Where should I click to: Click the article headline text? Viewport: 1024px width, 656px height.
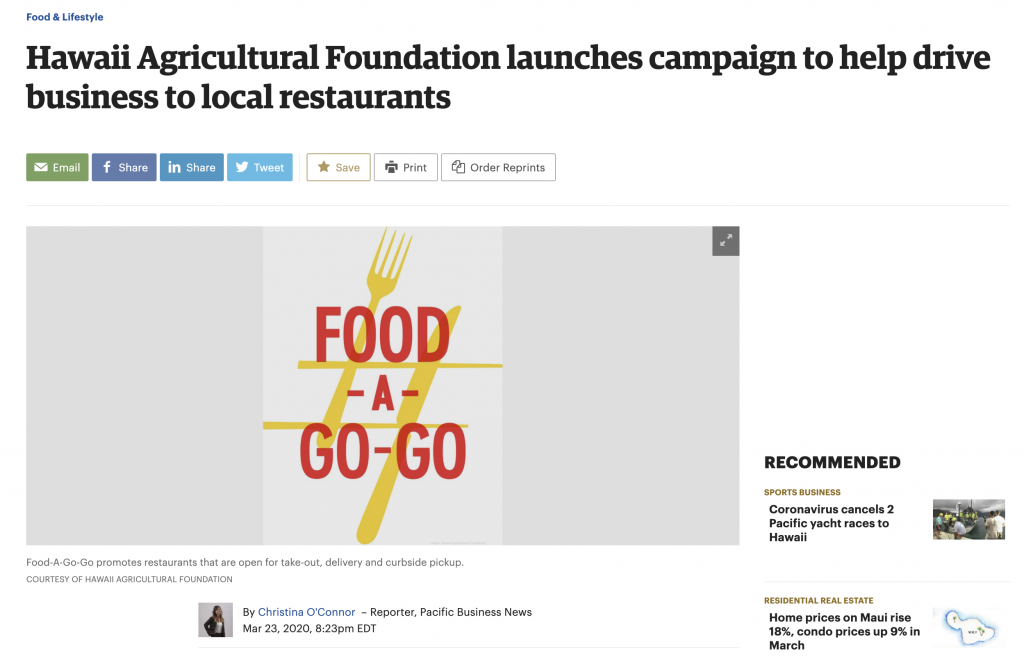pyautogui.click(x=507, y=77)
